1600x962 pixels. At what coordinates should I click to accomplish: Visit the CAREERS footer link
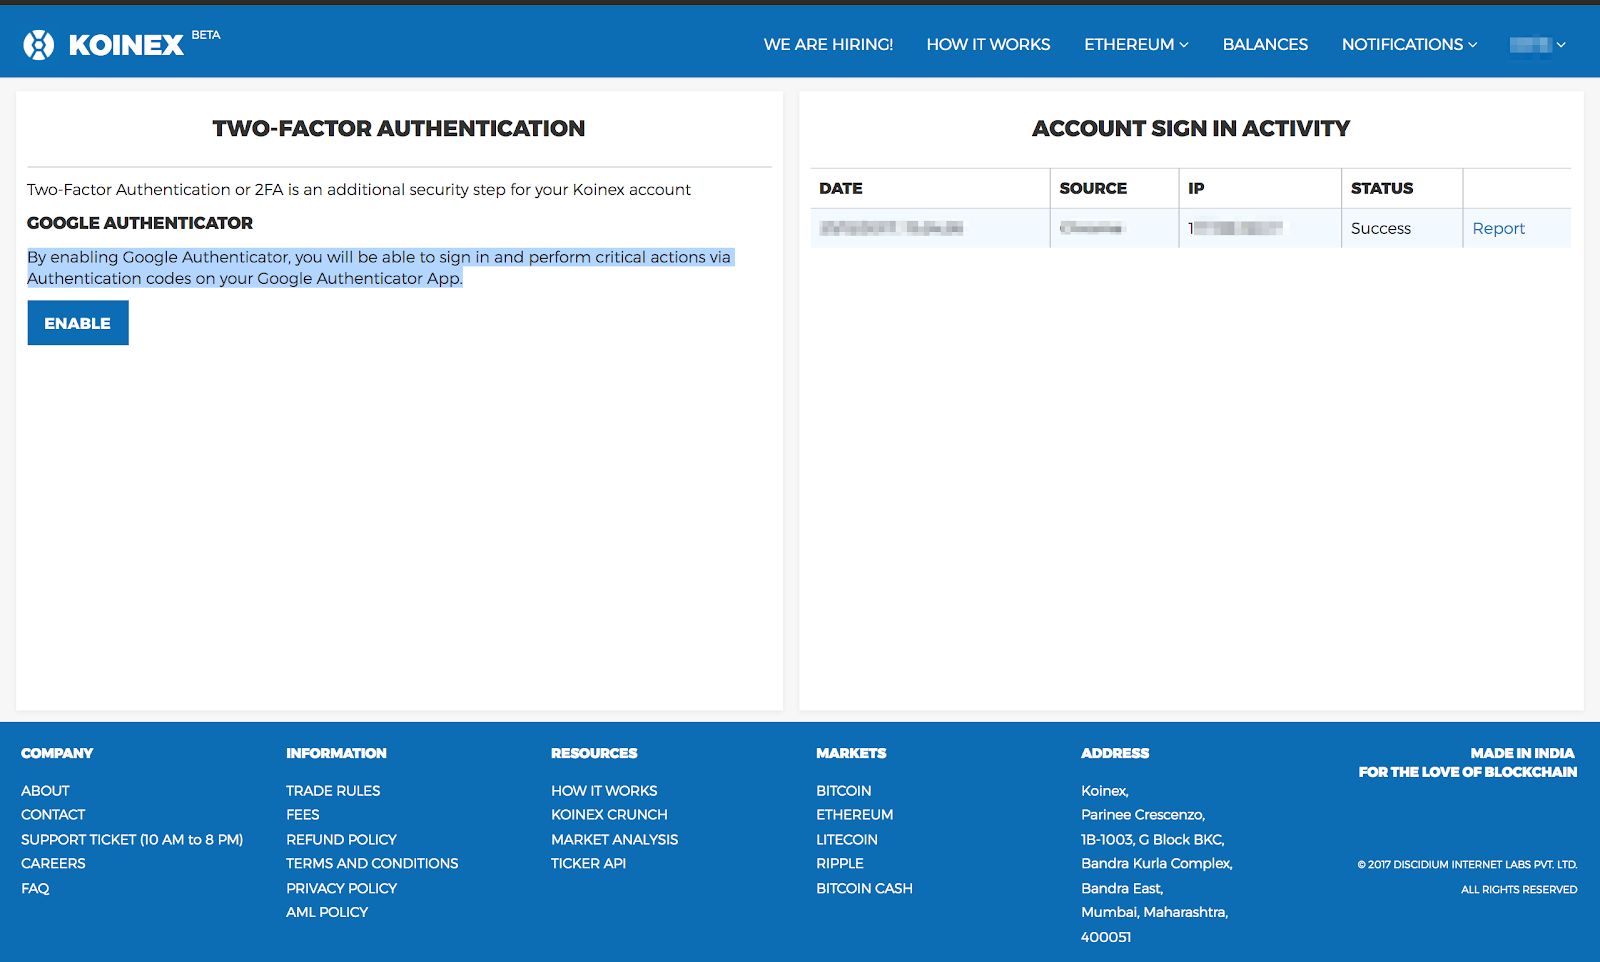(x=53, y=864)
